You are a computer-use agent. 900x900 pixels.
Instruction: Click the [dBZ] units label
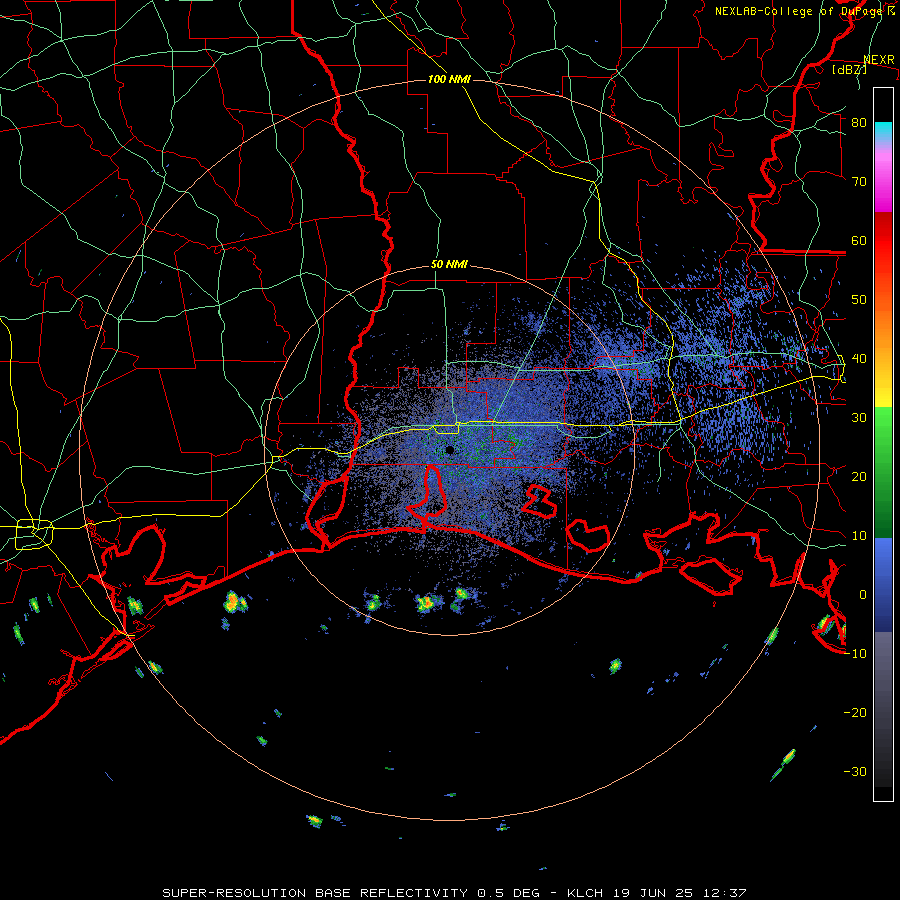tap(849, 69)
